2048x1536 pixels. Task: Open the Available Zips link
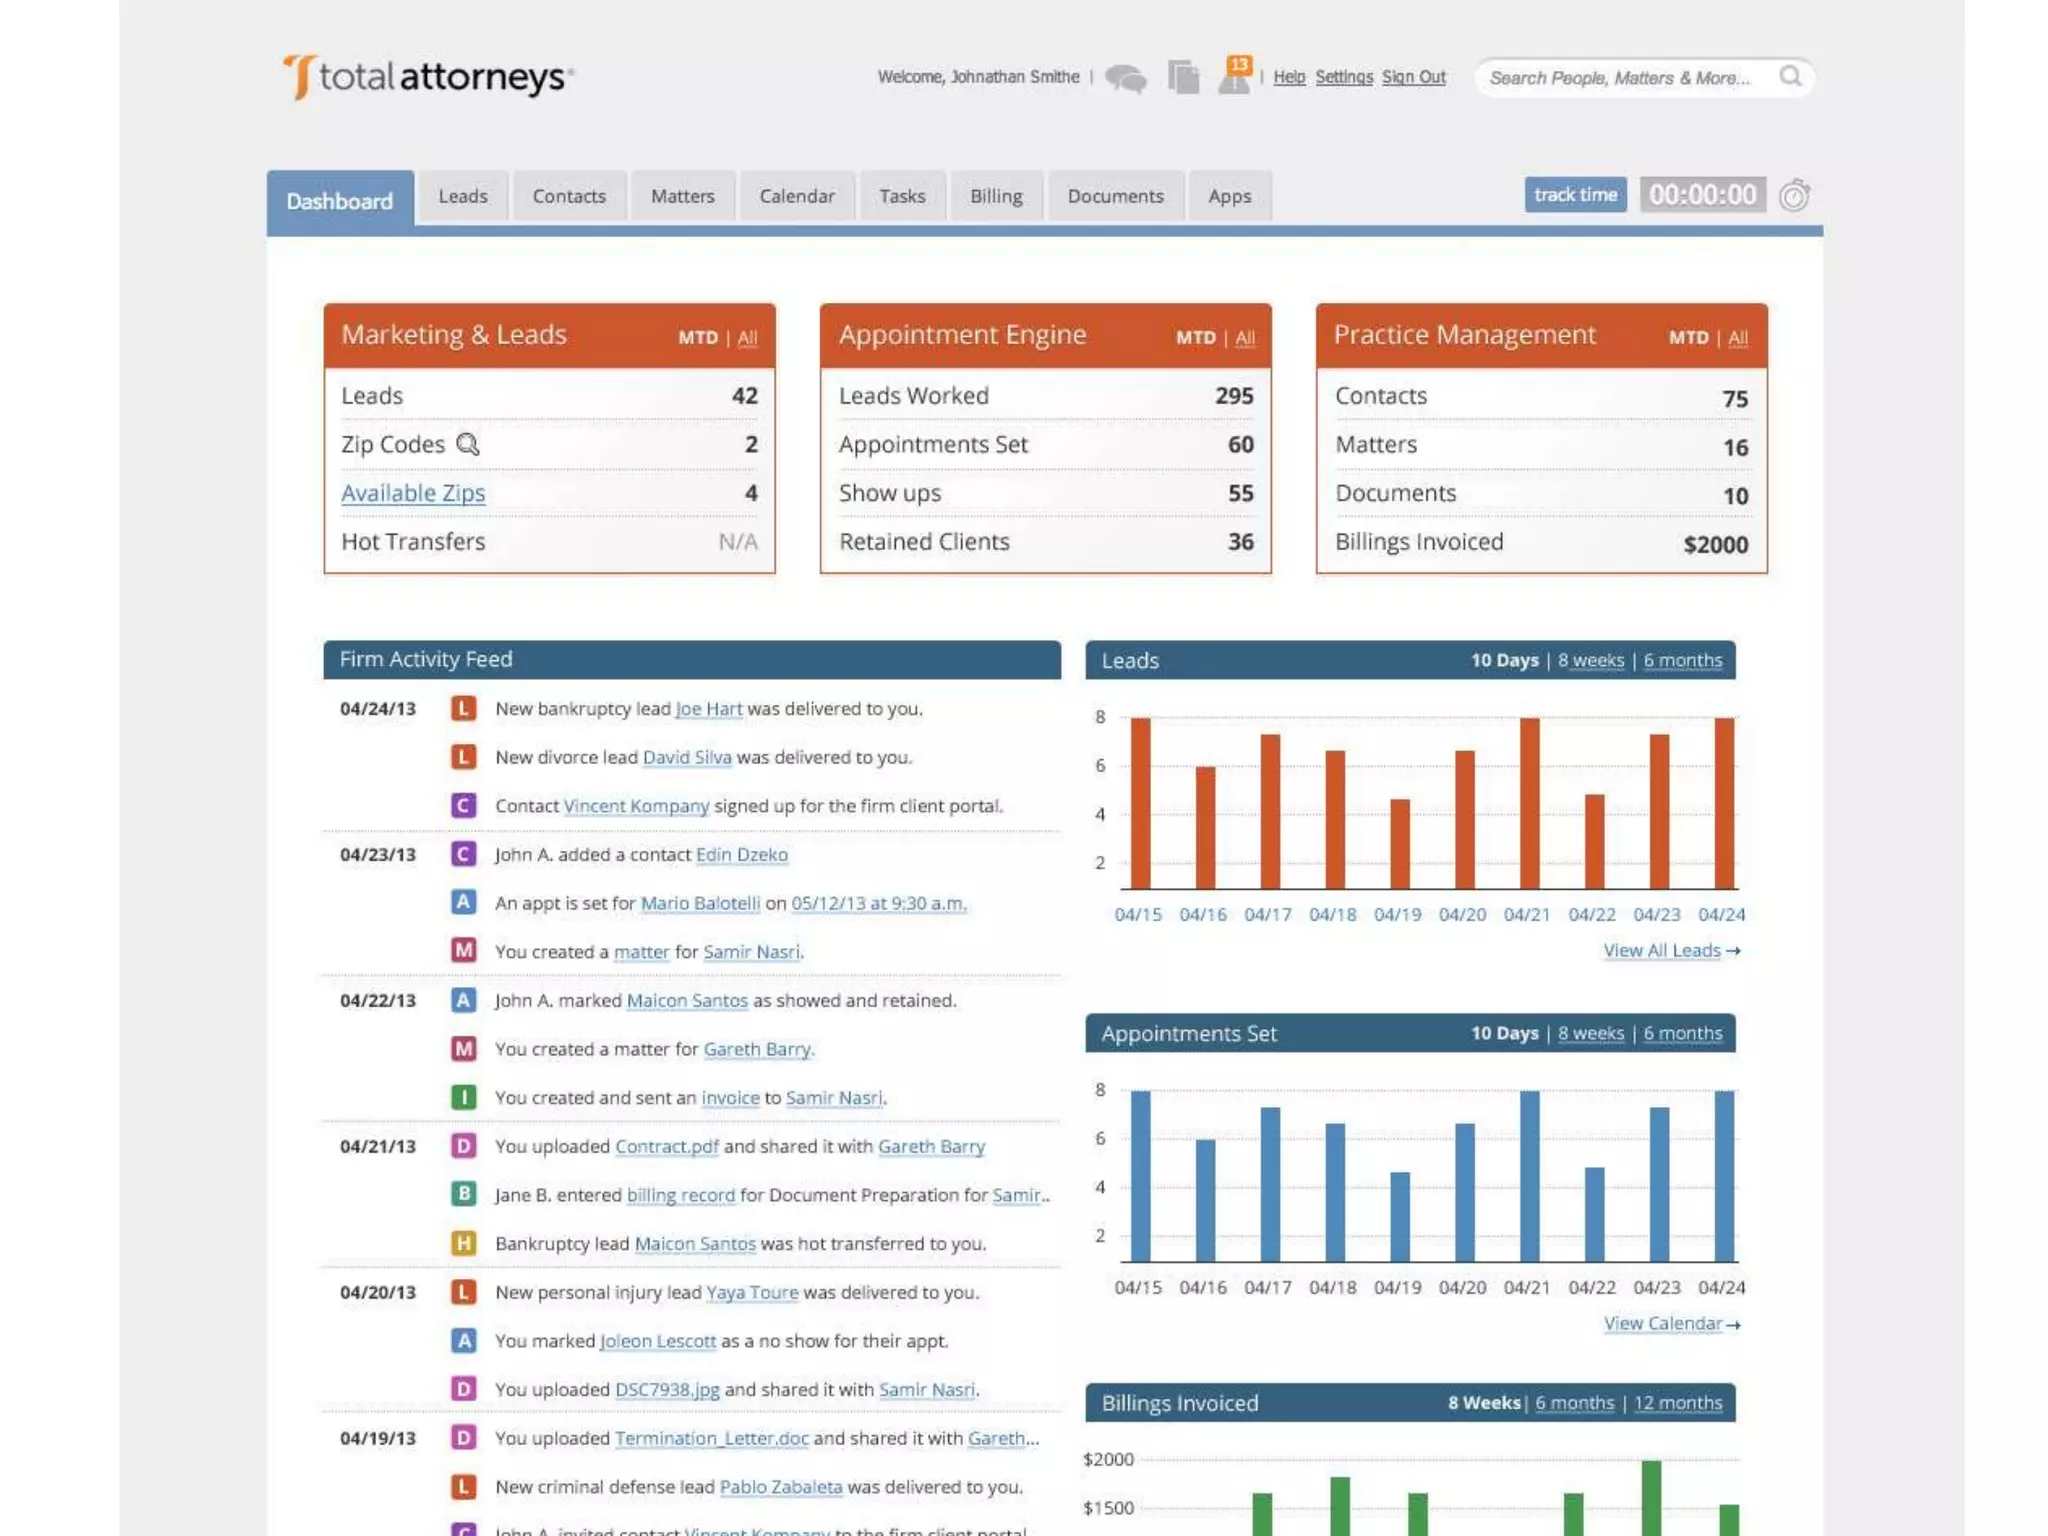[x=413, y=493]
